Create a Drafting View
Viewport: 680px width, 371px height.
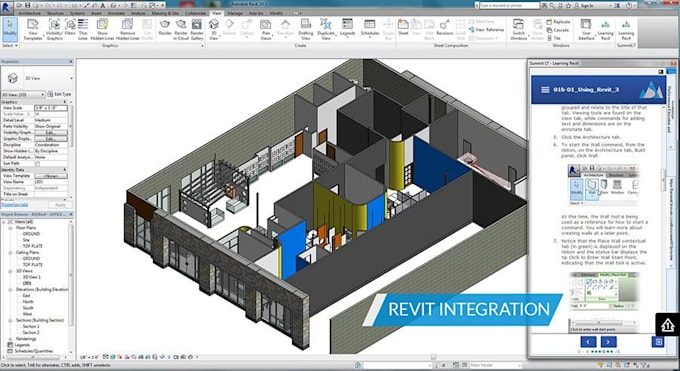coord(306,29)
